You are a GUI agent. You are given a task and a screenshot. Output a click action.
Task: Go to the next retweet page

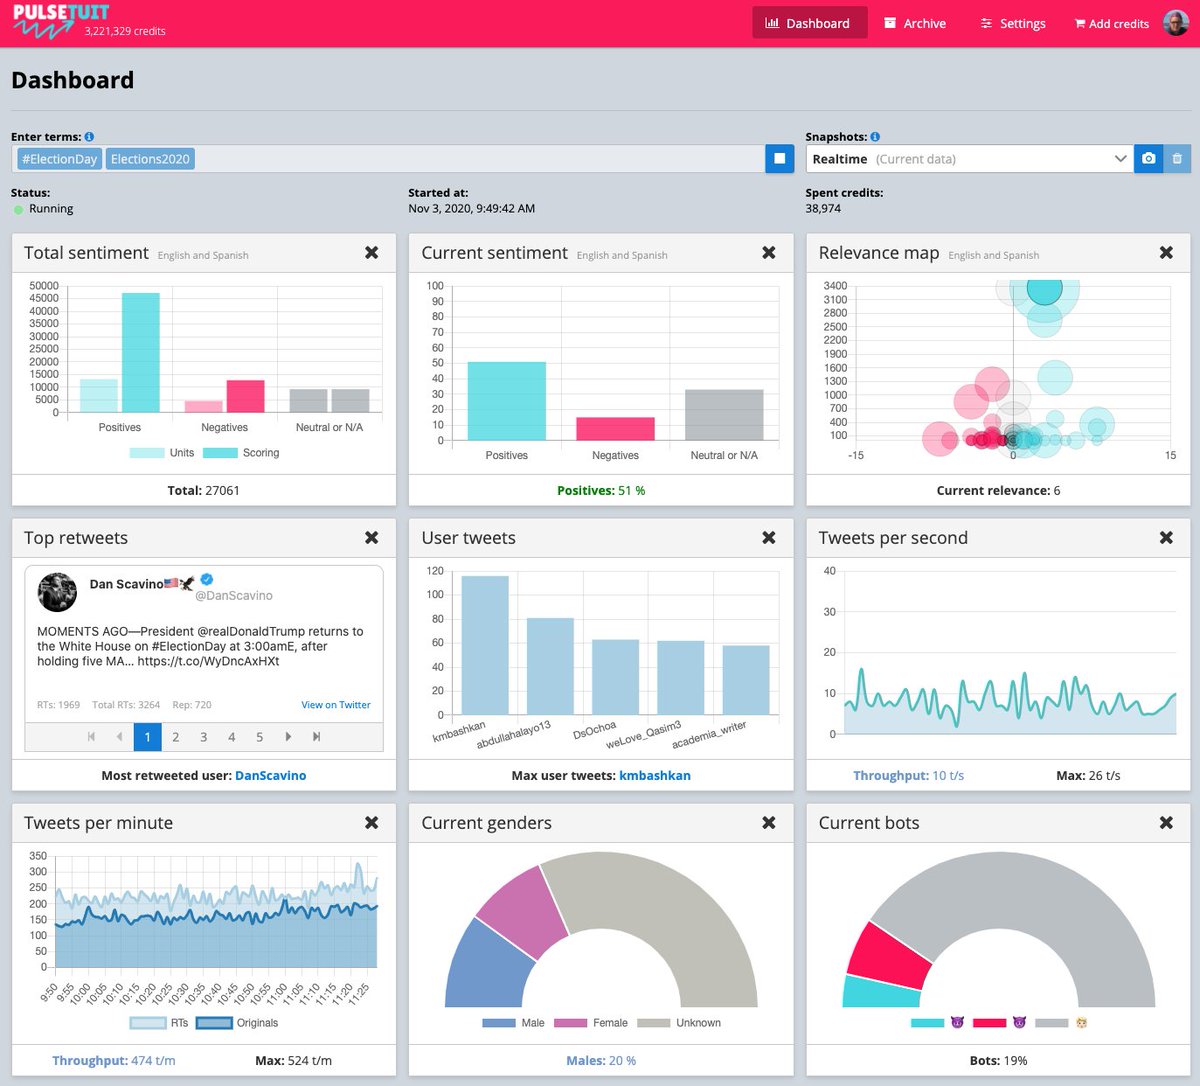click(288, 737)
